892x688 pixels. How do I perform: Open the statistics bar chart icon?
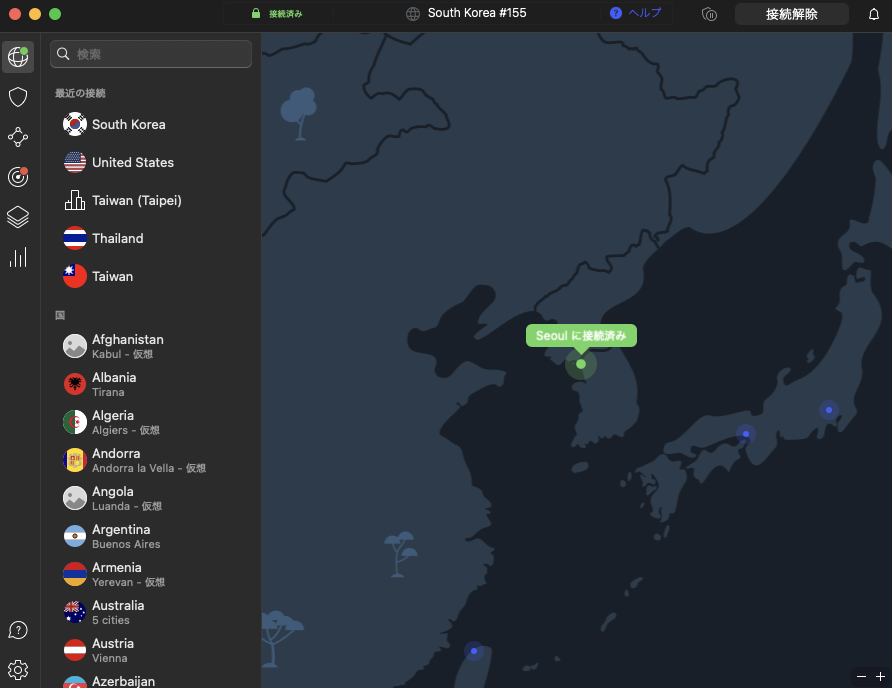coord(18,257)
